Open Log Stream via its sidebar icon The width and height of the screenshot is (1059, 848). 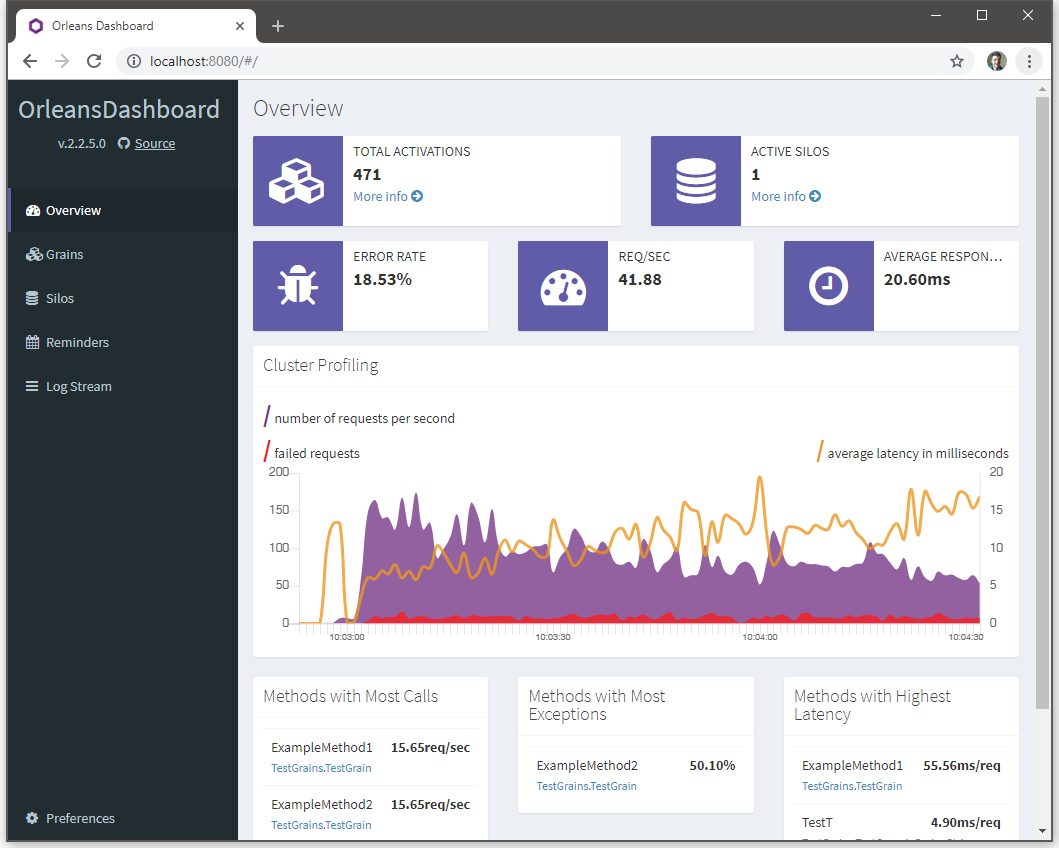tap(31, 386)
